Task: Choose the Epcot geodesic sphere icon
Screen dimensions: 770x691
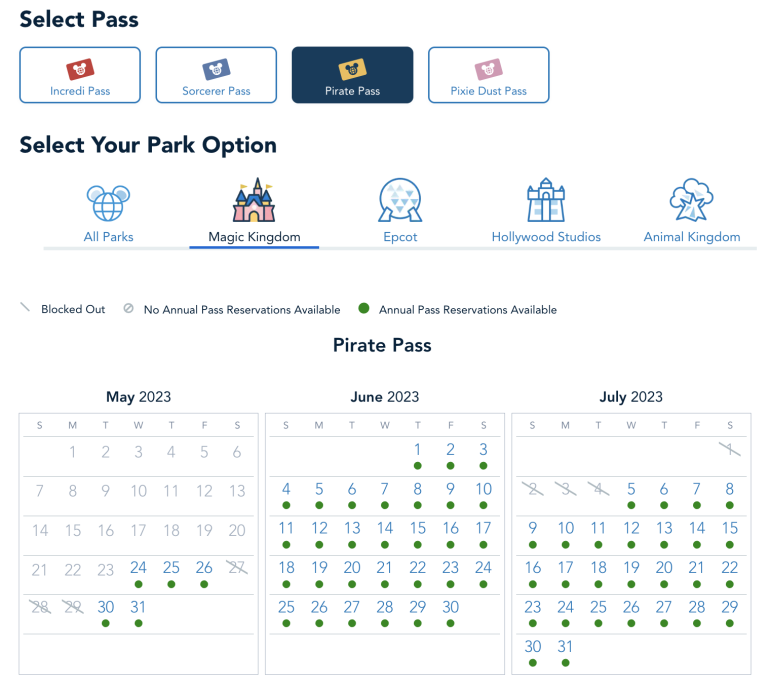Action: [x=400, y=201]
